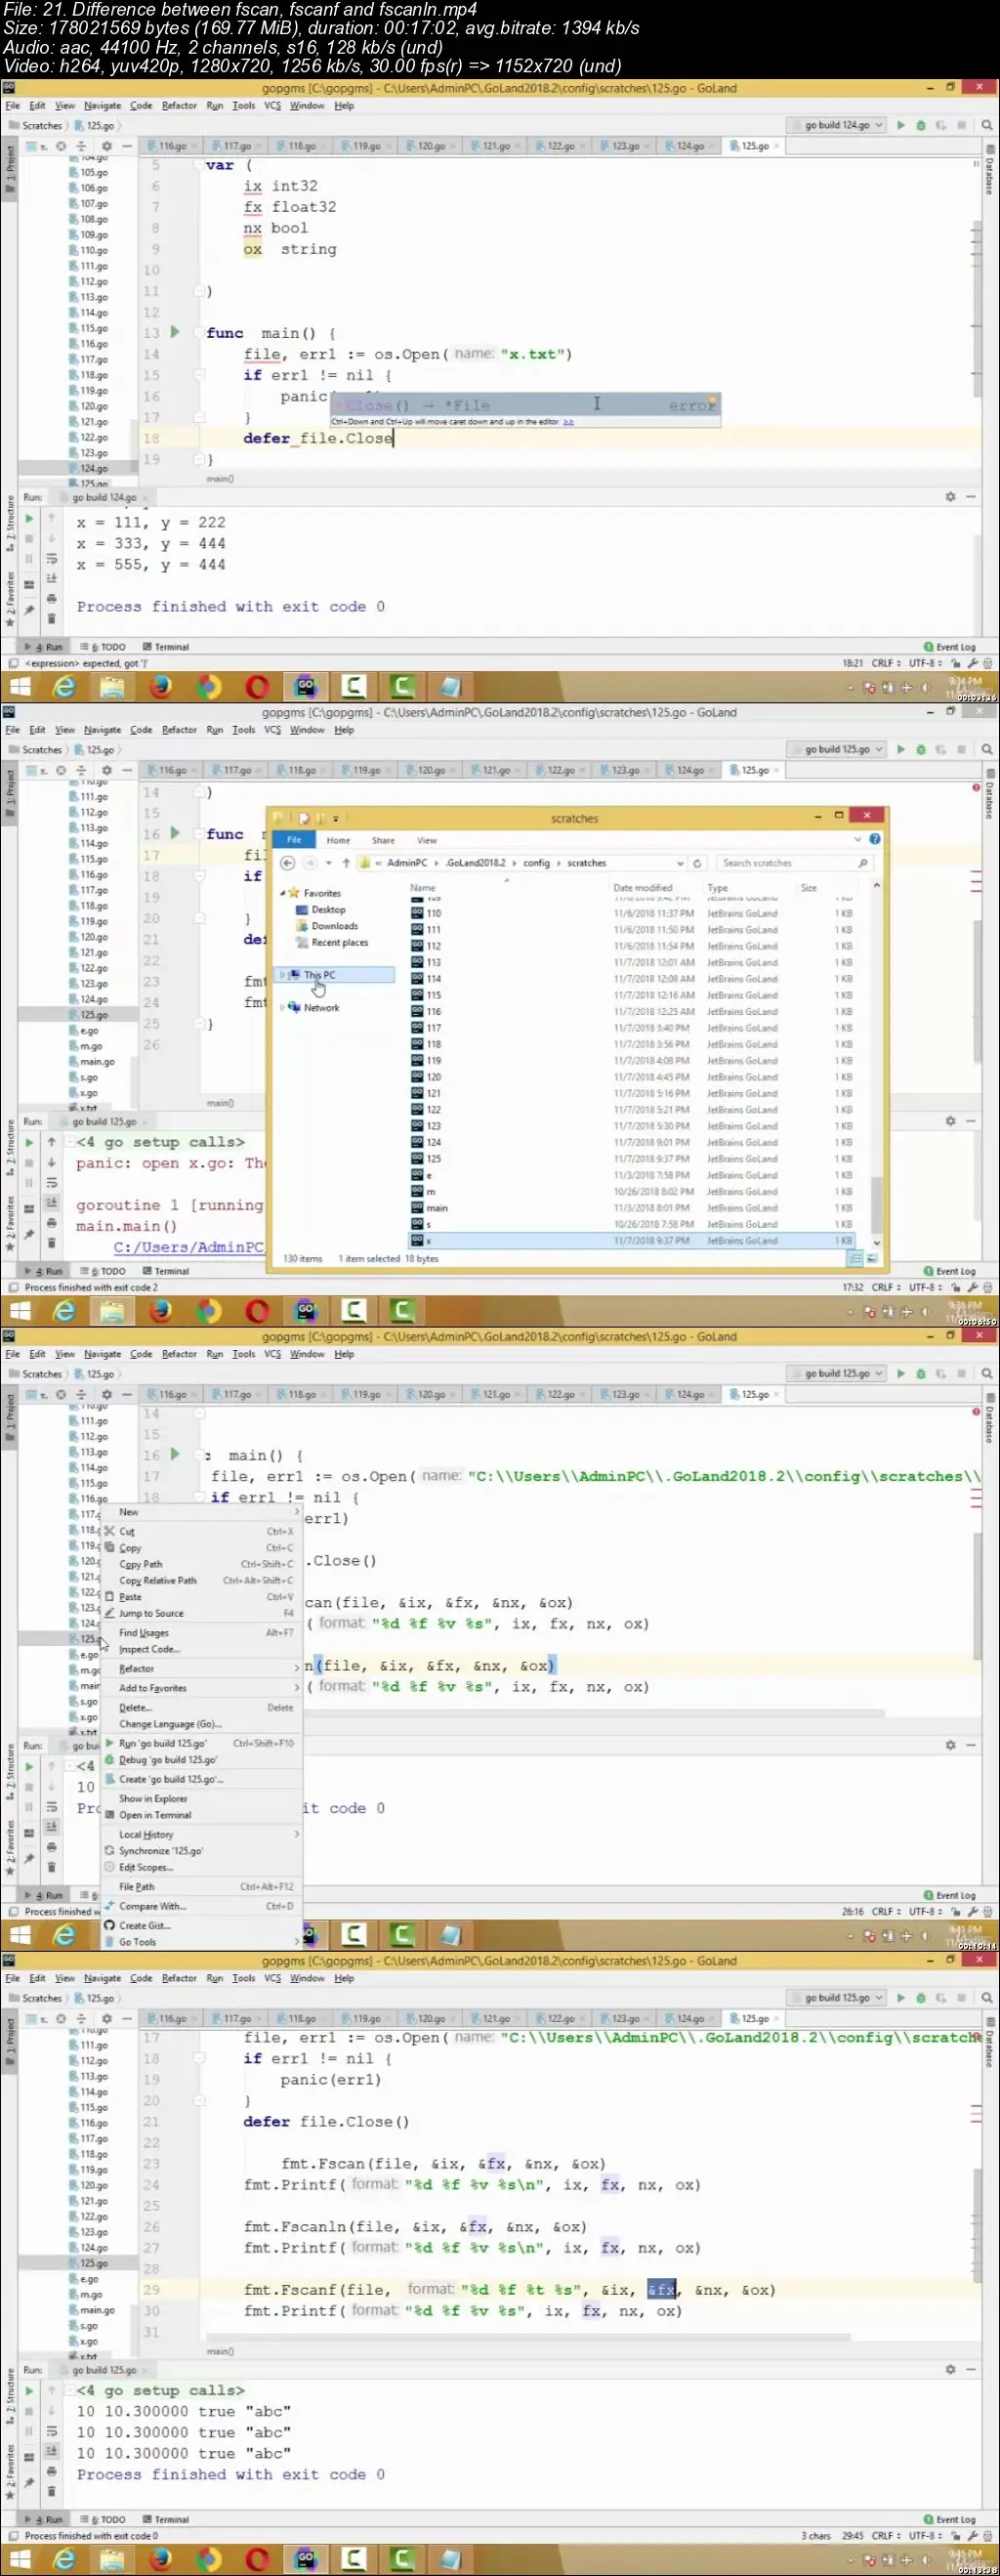Open Explorer address bar history dropdown
The width and height of the screenshot is (1000, 2576).
pyautogui.click(x=680, y=863)
